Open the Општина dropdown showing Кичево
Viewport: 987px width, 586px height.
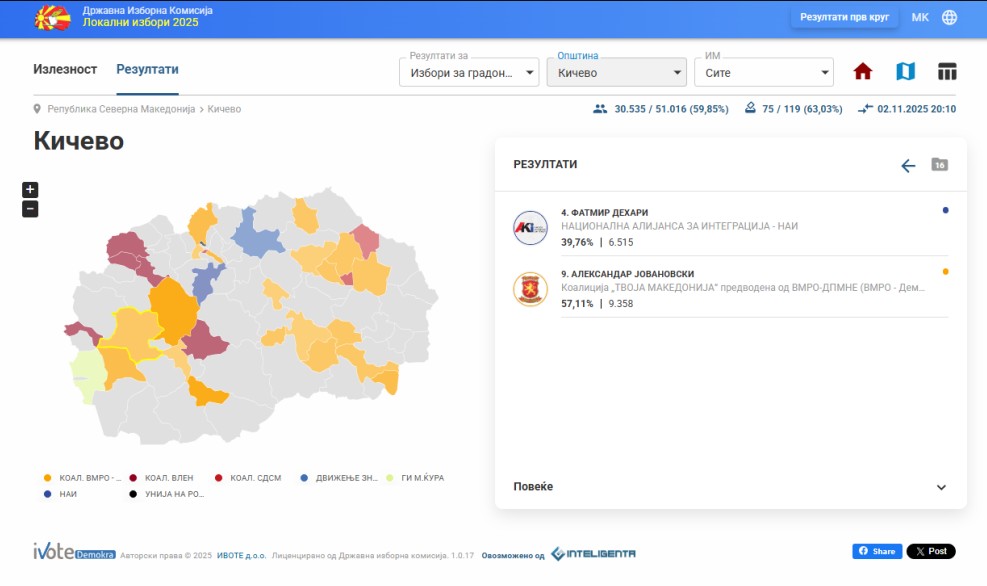point(616,73)
